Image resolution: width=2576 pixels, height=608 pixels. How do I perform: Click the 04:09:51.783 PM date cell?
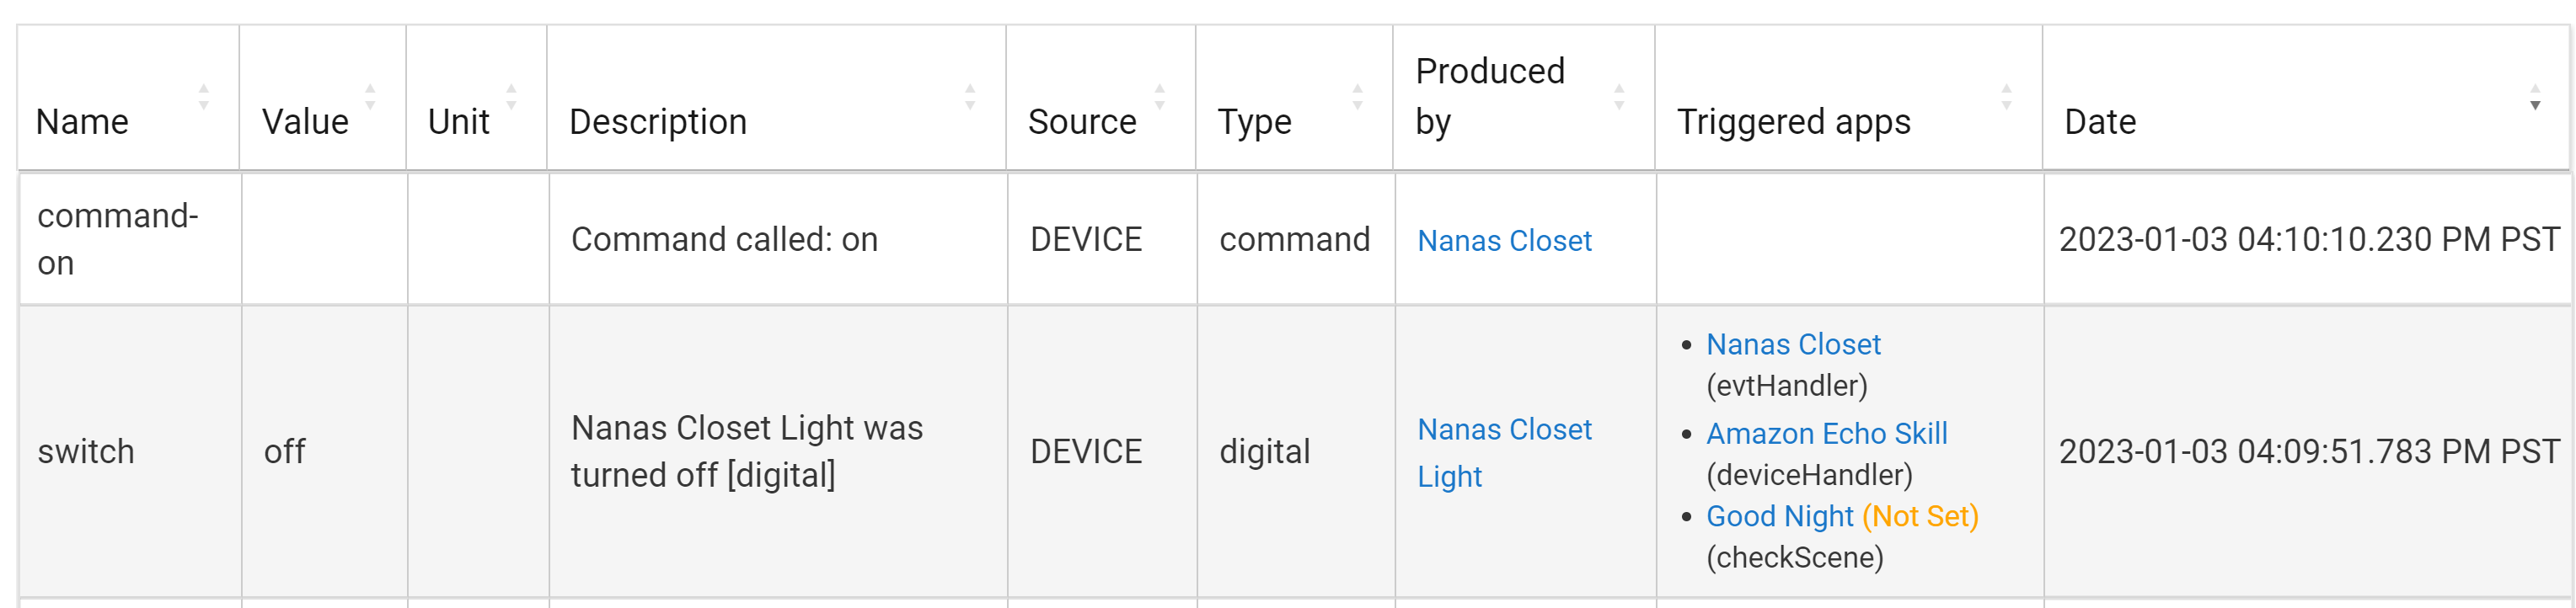pyautogui.click(x=2308, y=452)
